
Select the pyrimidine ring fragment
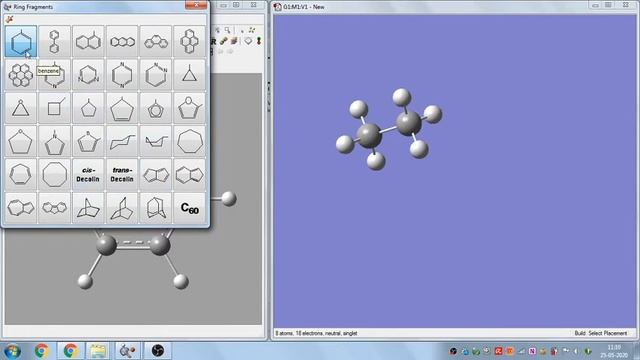[88, 75]
